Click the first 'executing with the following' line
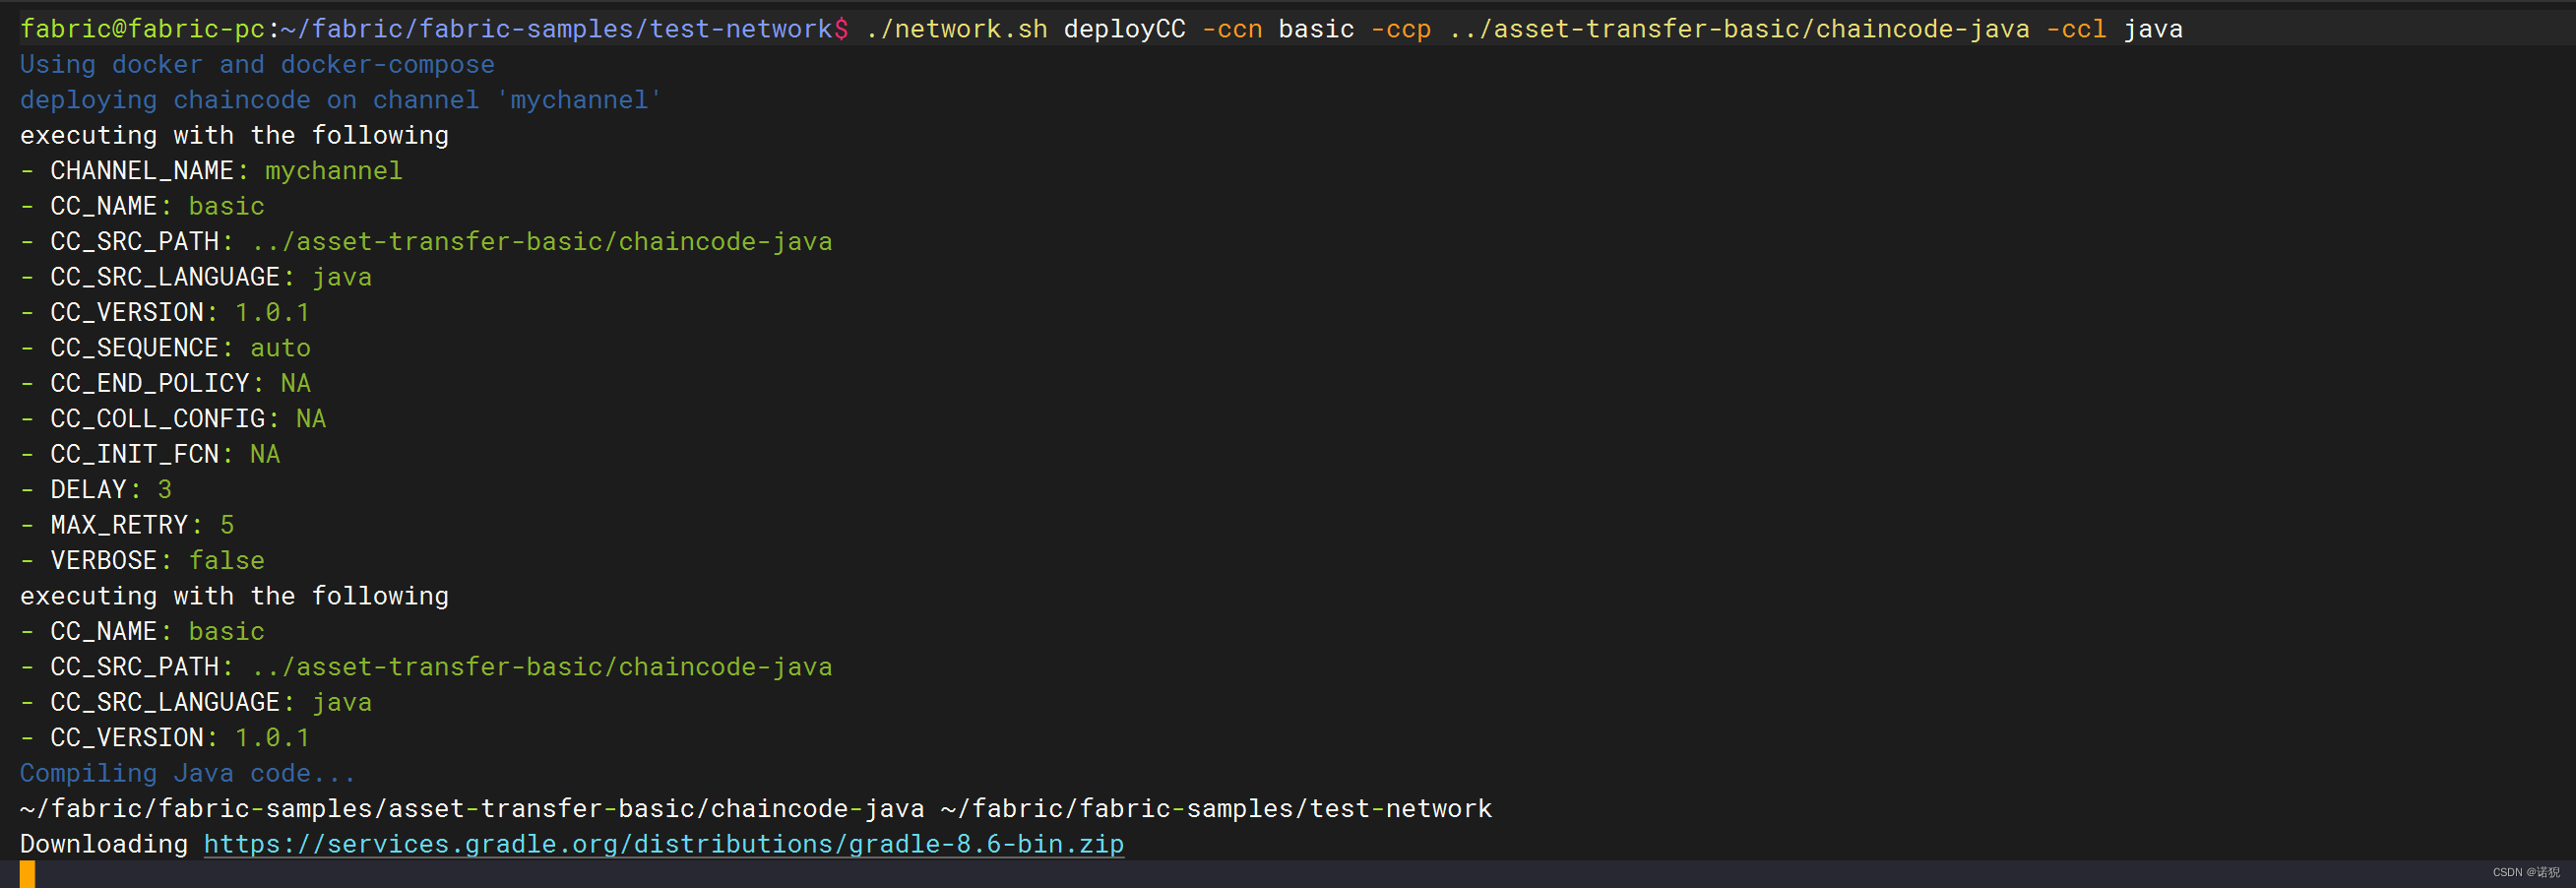 pos(234,135)
